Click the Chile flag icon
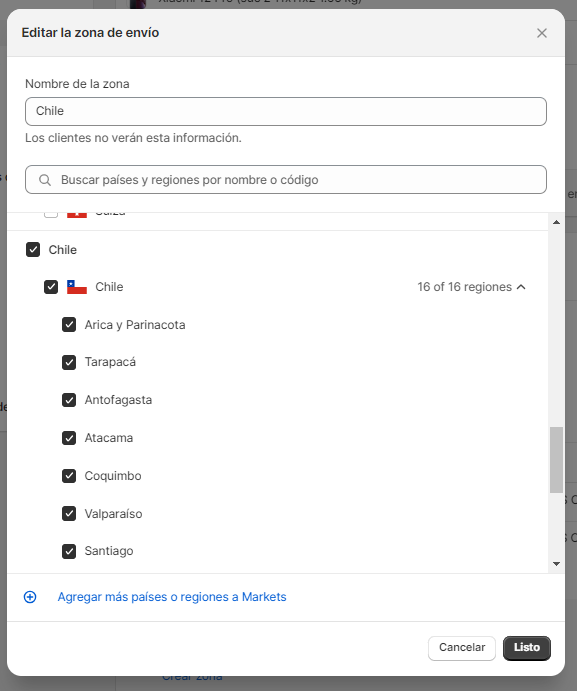Image resolution: width=577 pixels, height=691 pixels. [77, 287]
